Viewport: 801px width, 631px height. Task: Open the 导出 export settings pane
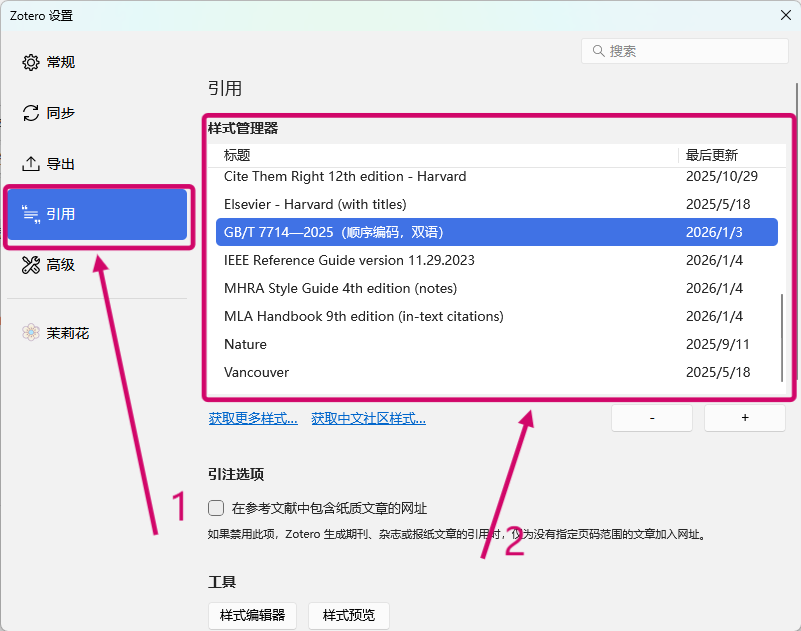(97, 164)
